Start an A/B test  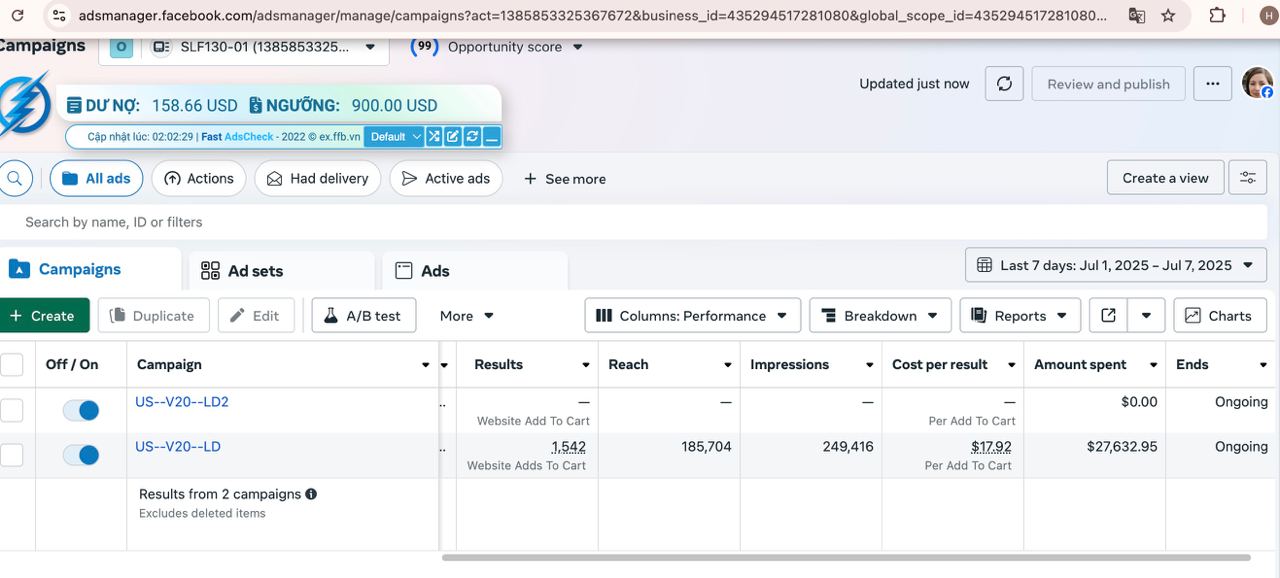[362, 316]
